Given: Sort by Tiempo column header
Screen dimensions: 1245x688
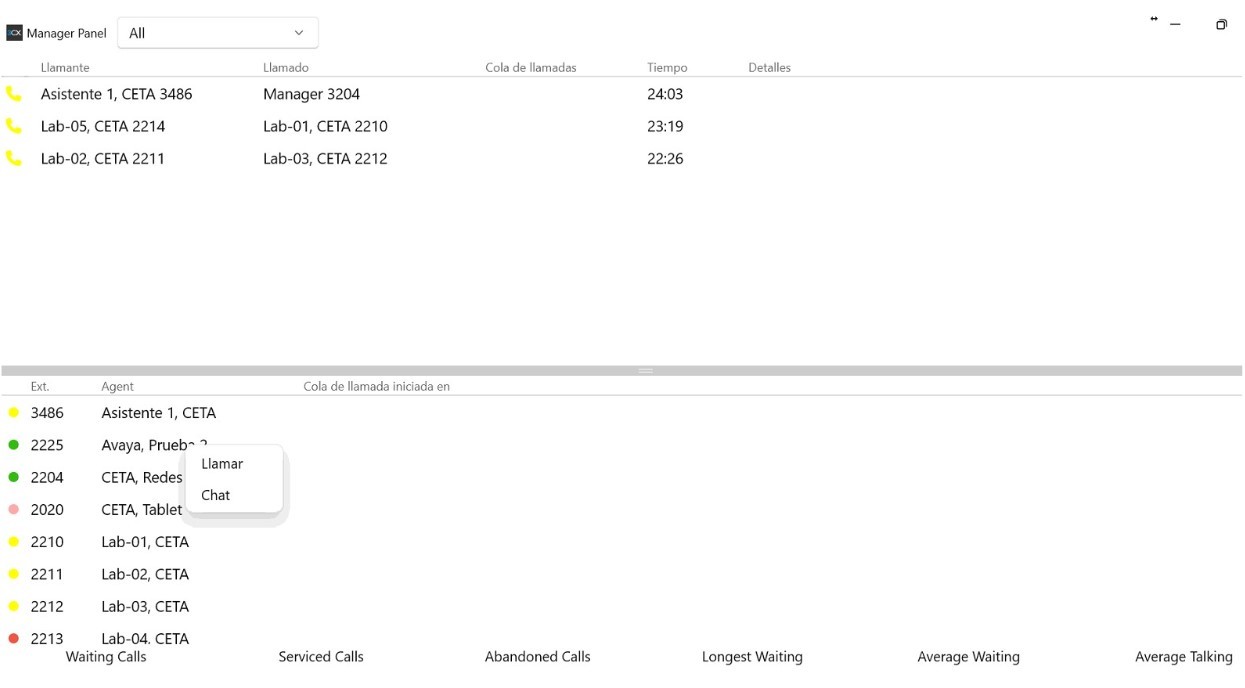Looking at the screenshot, I should 667,68.
